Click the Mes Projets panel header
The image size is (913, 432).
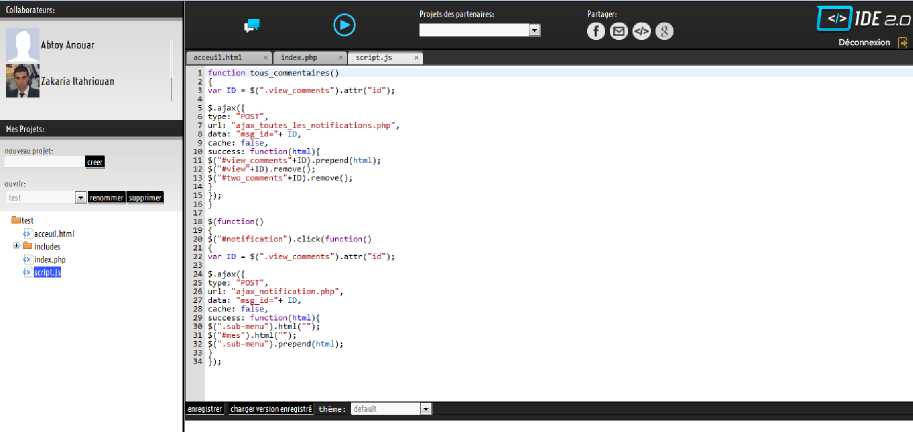91,129
